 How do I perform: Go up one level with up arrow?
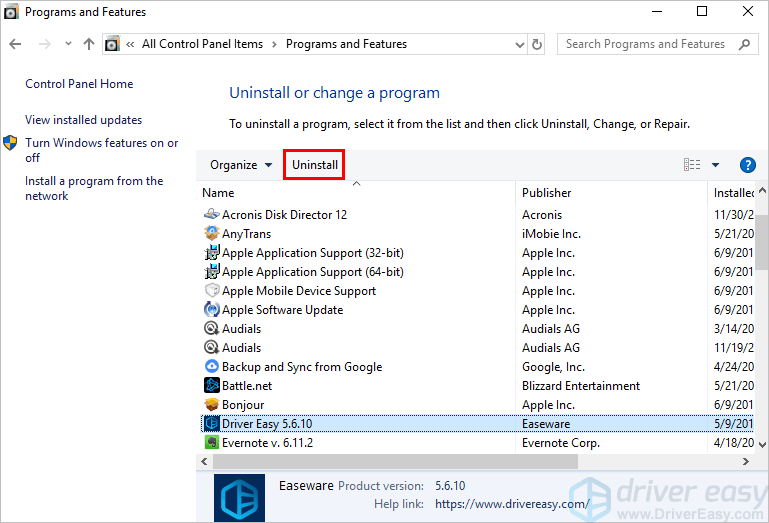(x=89, y=44)
